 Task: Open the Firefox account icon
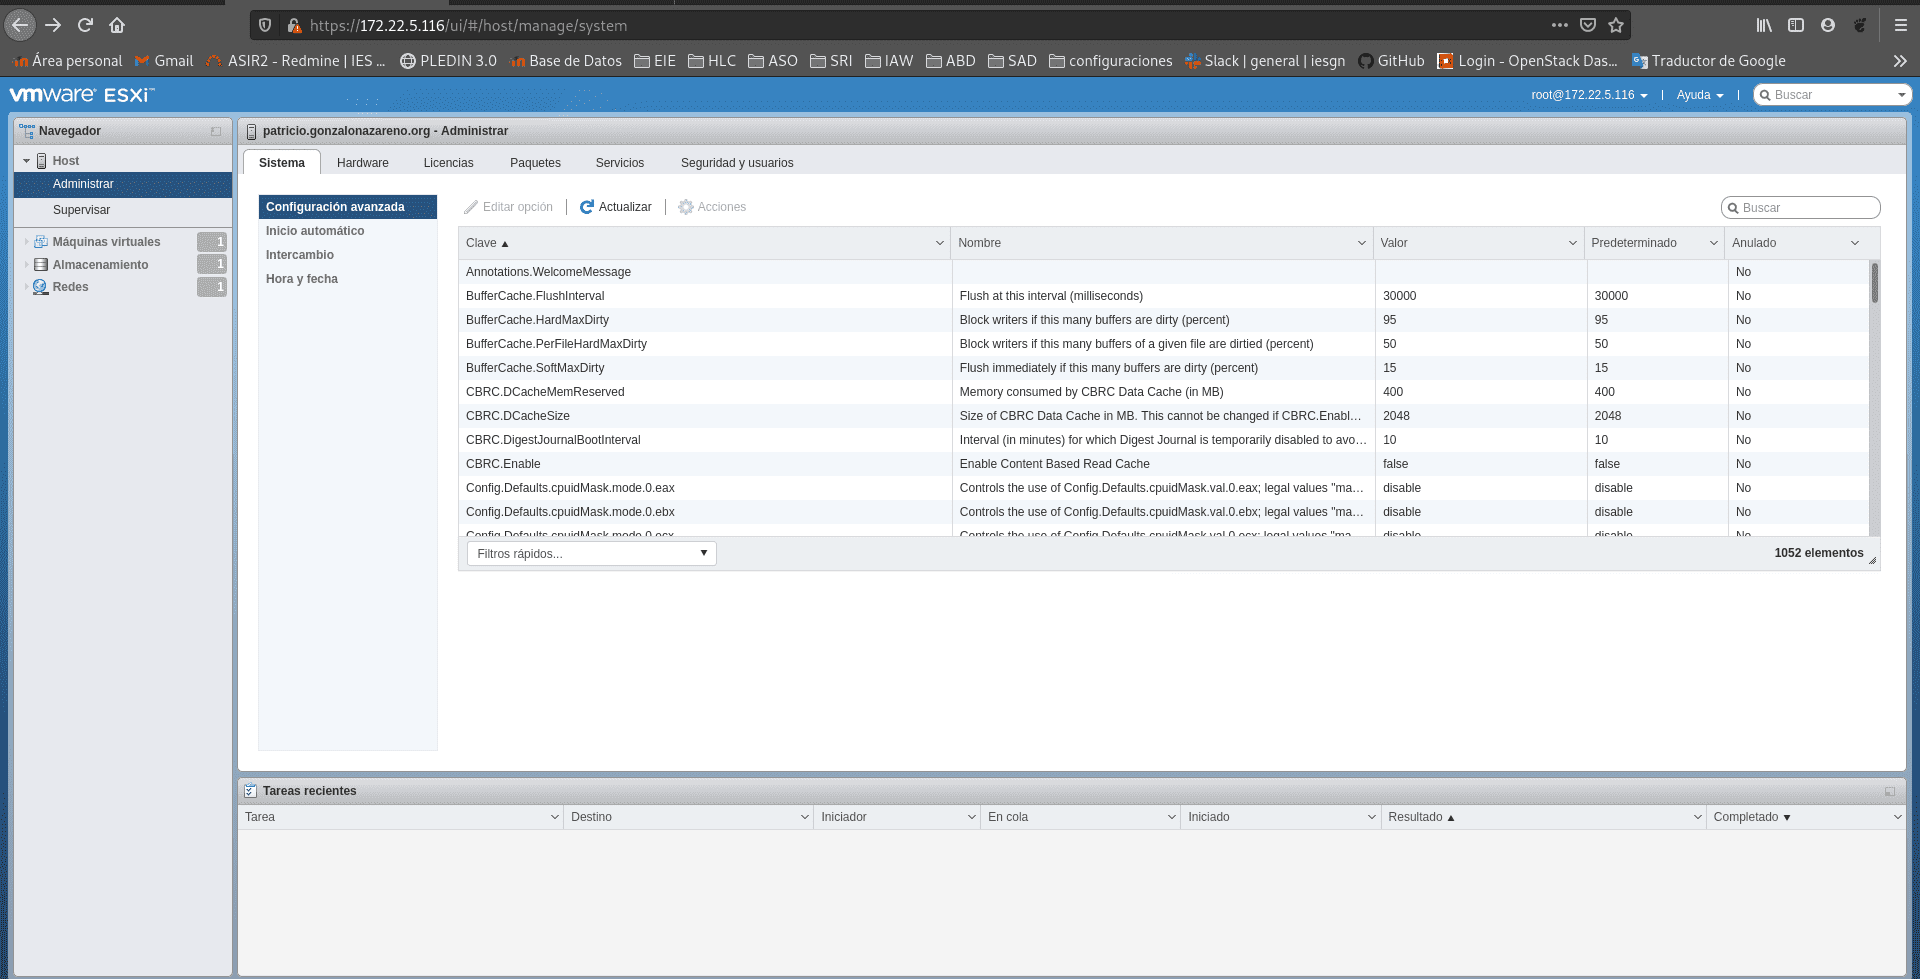(1828, 25)
